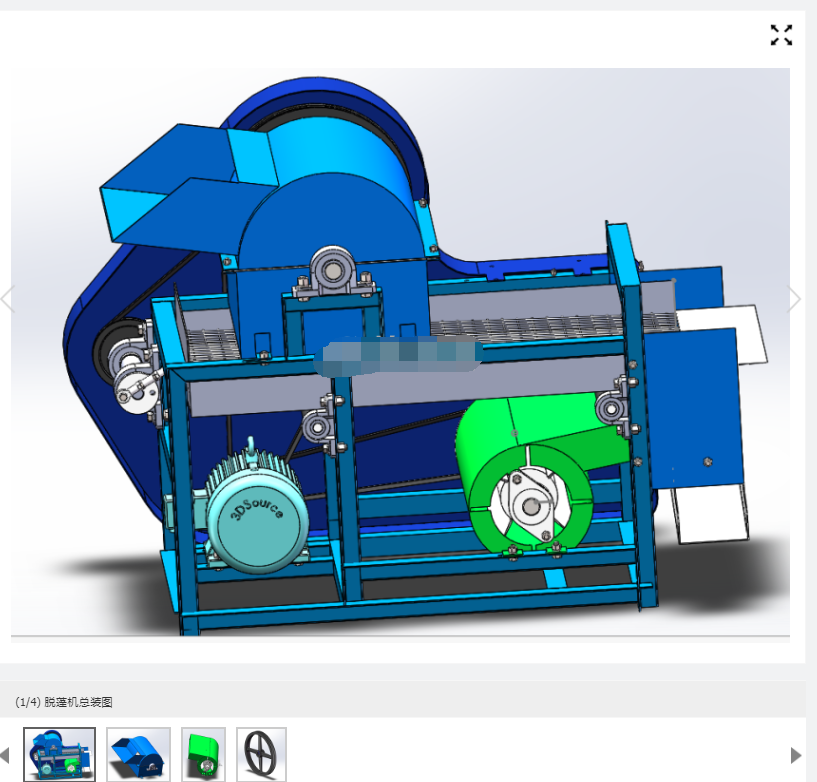Go to next image with right chevron
This screenshot has height=782, width=817.
pyautogui.click(x=794, y=300)
